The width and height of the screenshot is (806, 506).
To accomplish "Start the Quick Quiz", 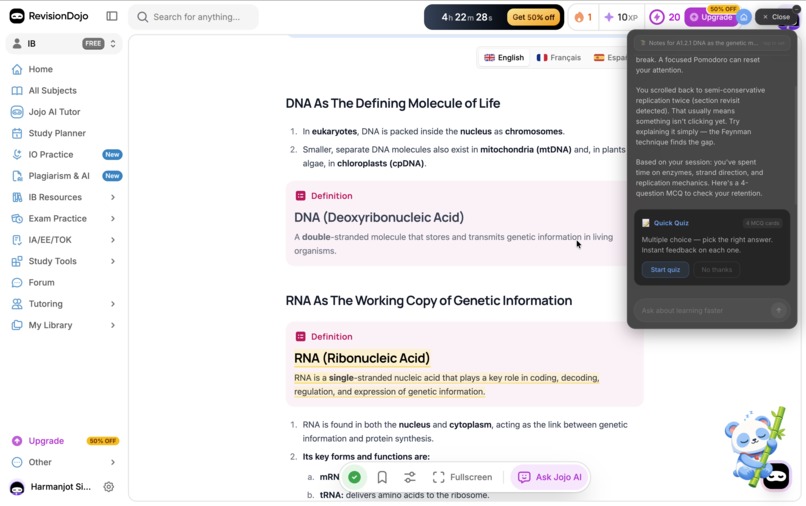I will tap(665, 269).
